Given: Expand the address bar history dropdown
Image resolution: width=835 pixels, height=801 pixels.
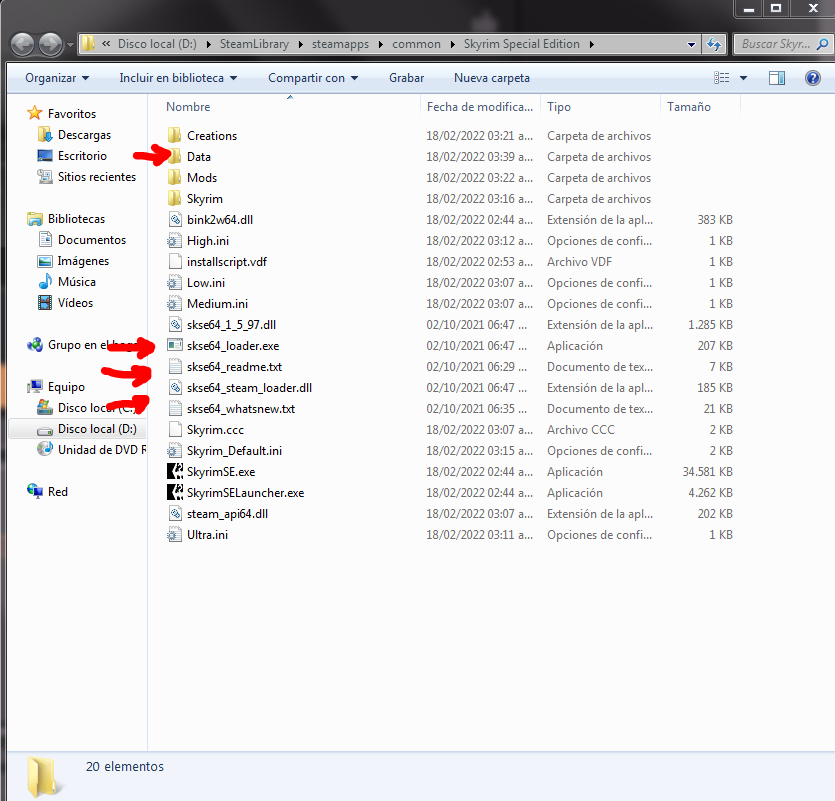Looking at the screenshot, I should (691, 44).
